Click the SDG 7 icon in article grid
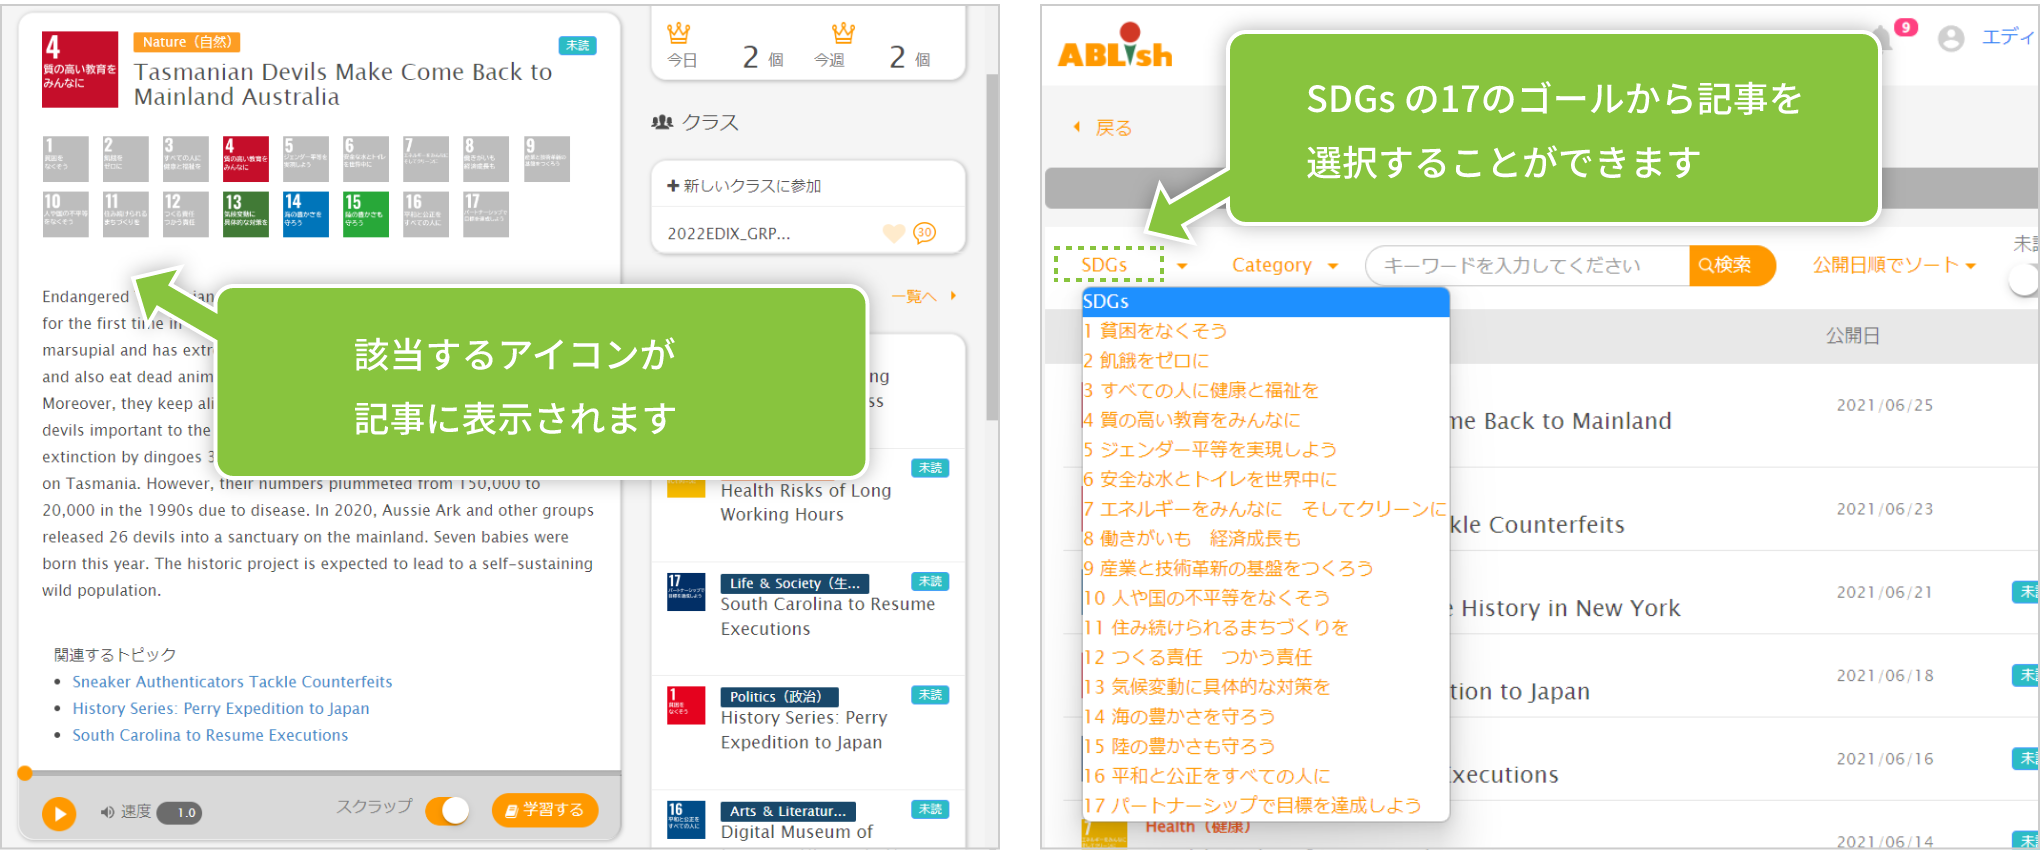The image size is (2040, 850). 426,159
